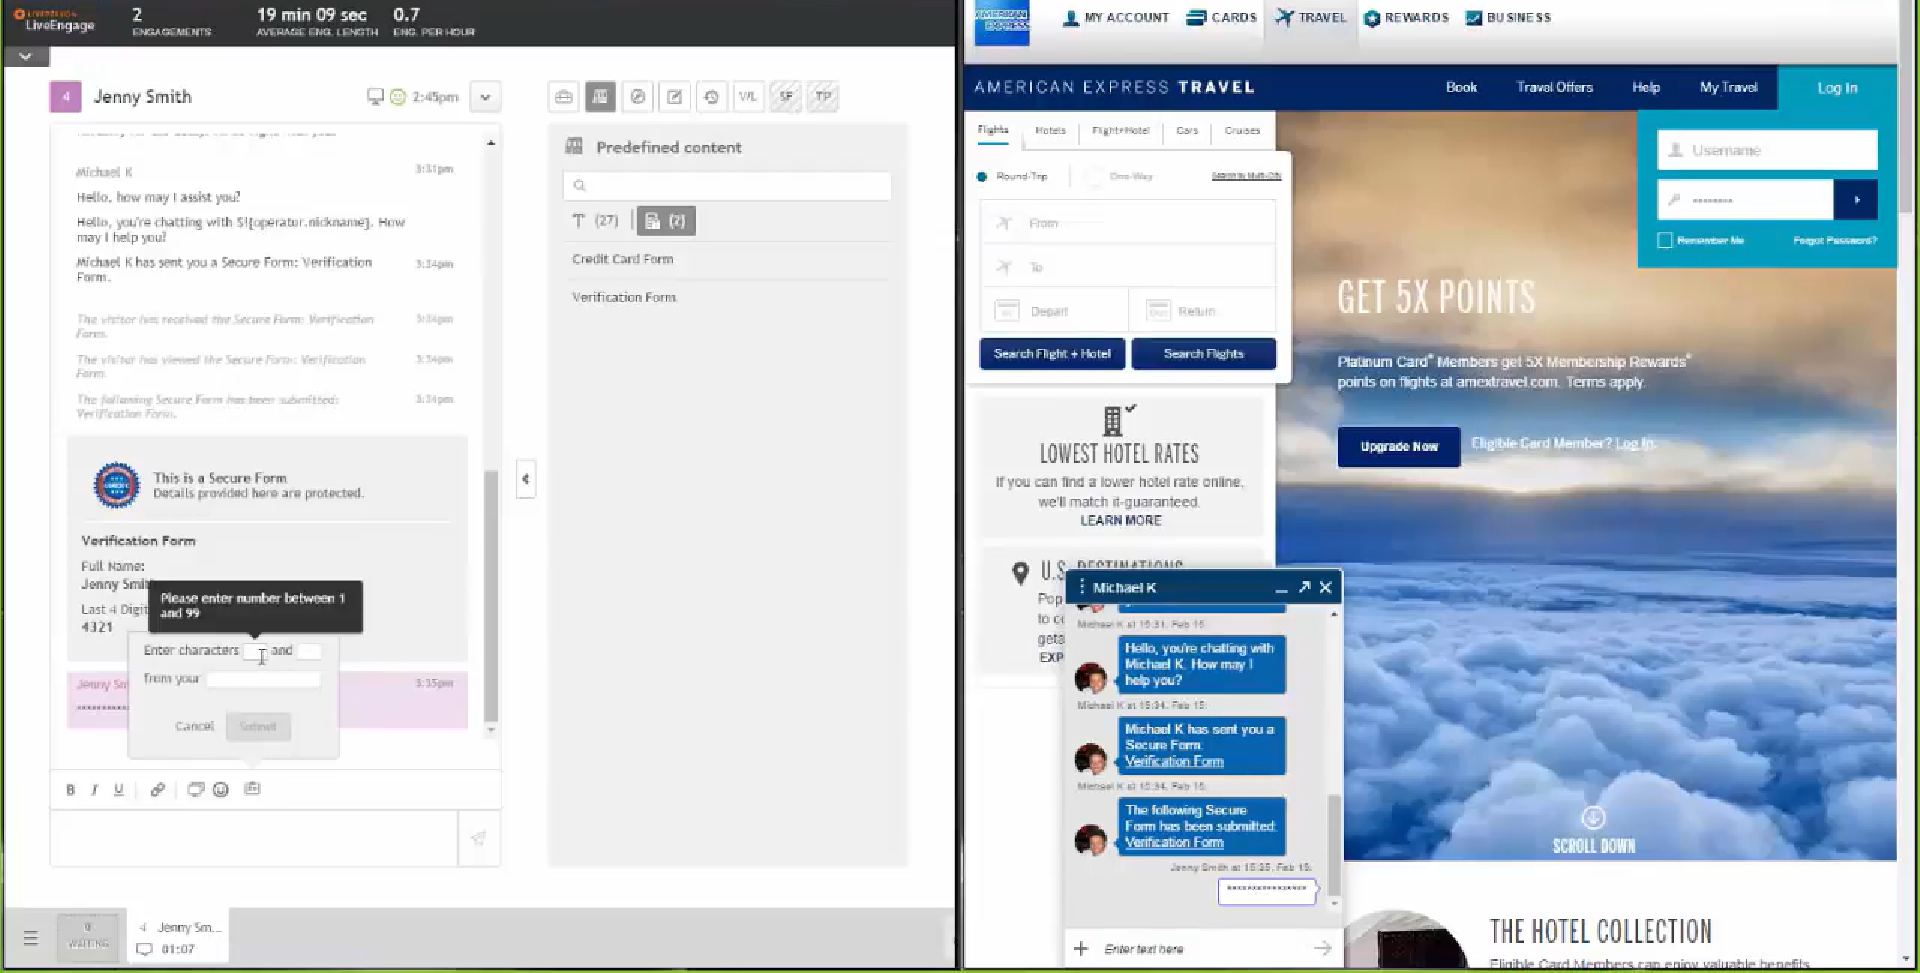1920x973 pixels.
Task: Click the vertical dots menu in Michael K chat
Action: click(1081, 587)
